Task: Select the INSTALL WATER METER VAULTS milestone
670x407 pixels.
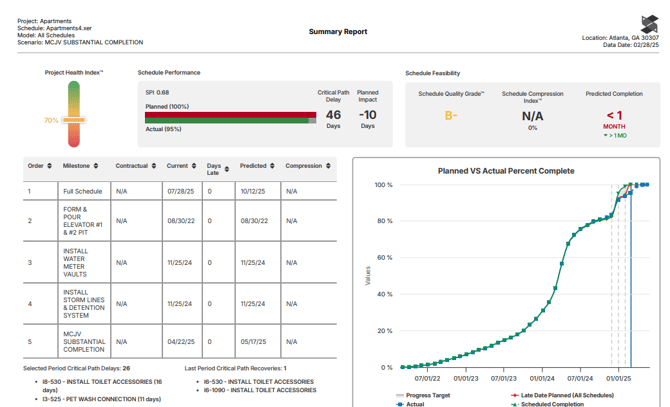Action: 76,263
